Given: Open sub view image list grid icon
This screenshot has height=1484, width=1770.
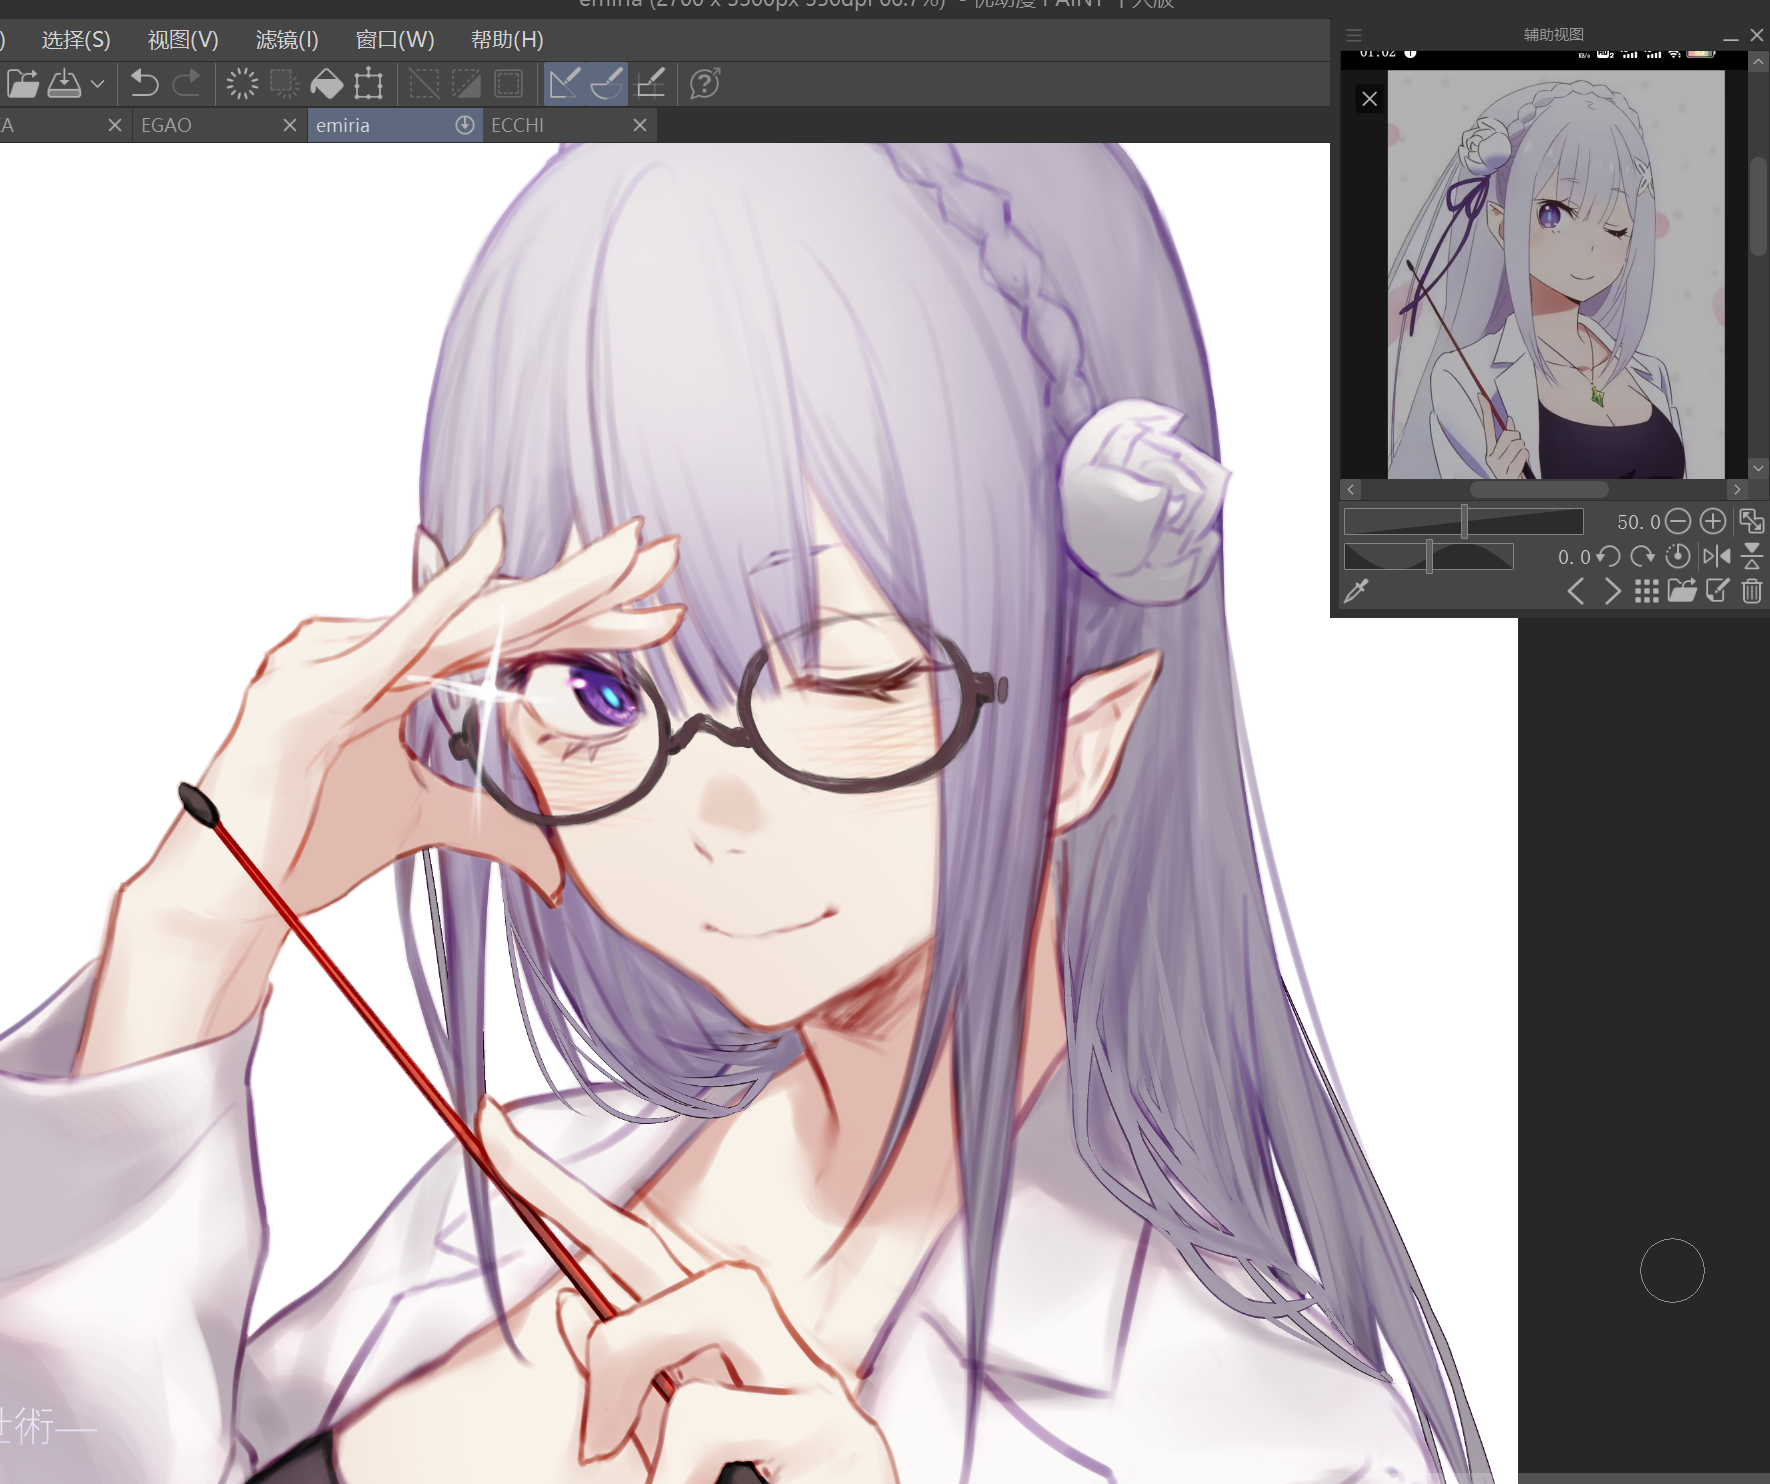Looking at the screenshot, I should point(1647,591).
